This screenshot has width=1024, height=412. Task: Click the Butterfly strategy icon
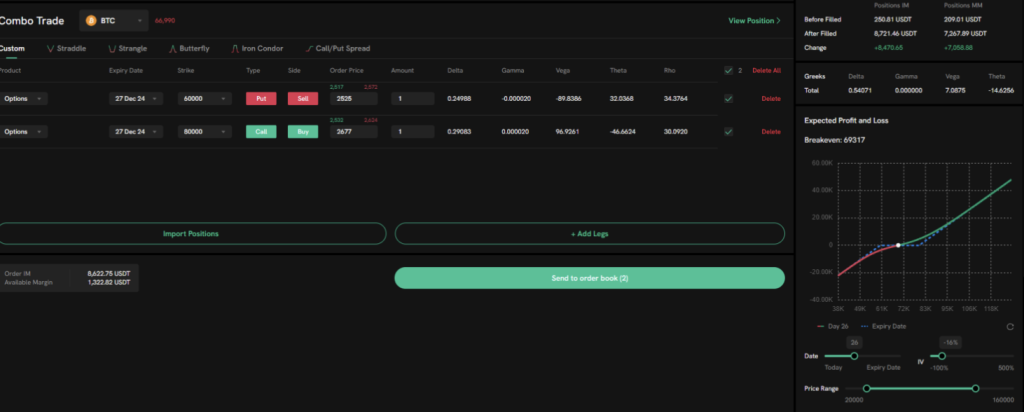(x=173, y=48)
